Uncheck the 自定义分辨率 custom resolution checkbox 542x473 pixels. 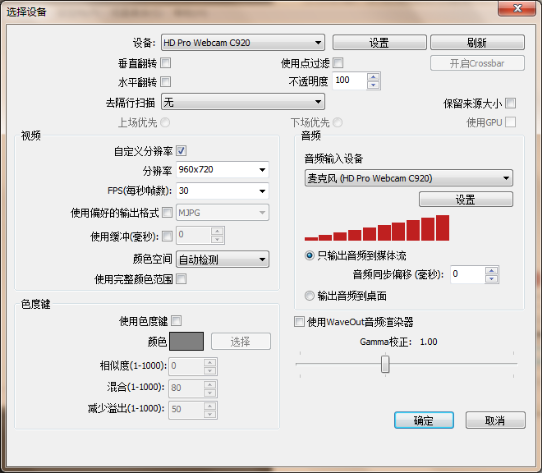coord(181,150)
